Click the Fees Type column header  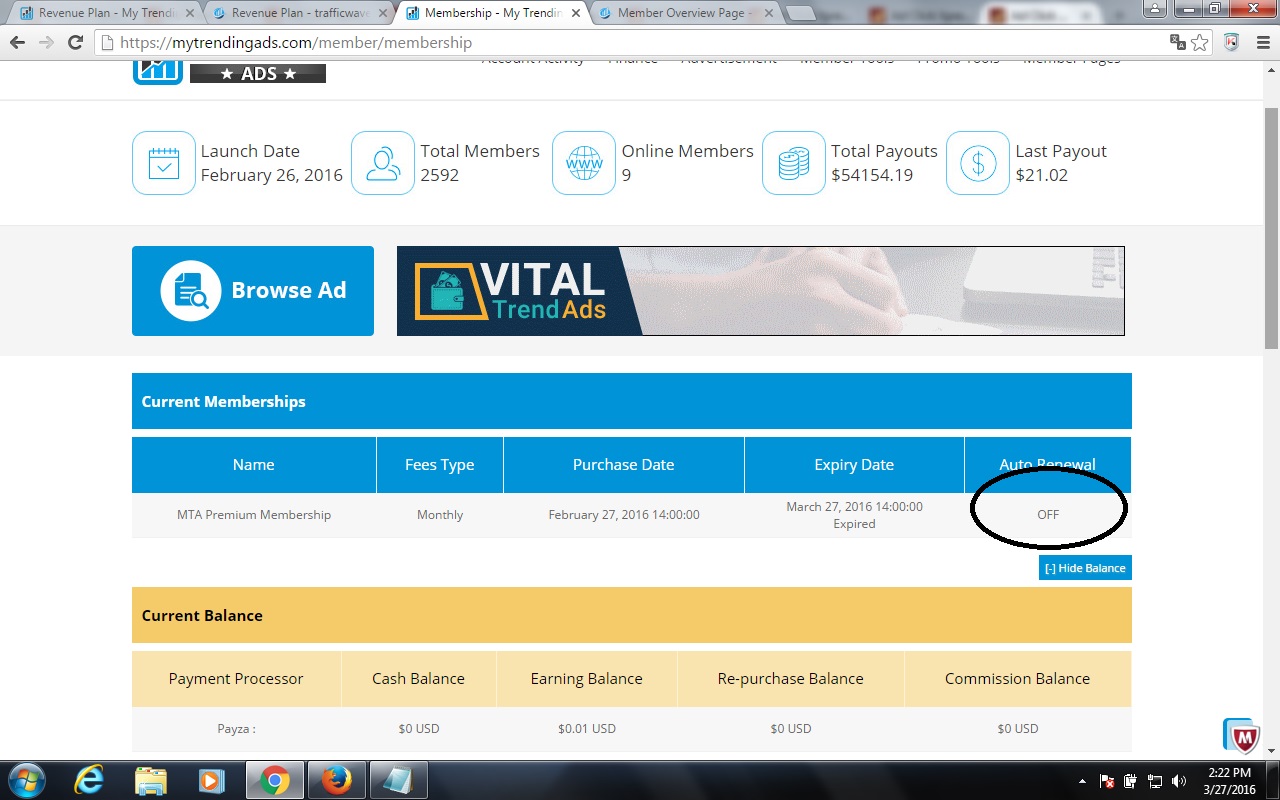440,465
